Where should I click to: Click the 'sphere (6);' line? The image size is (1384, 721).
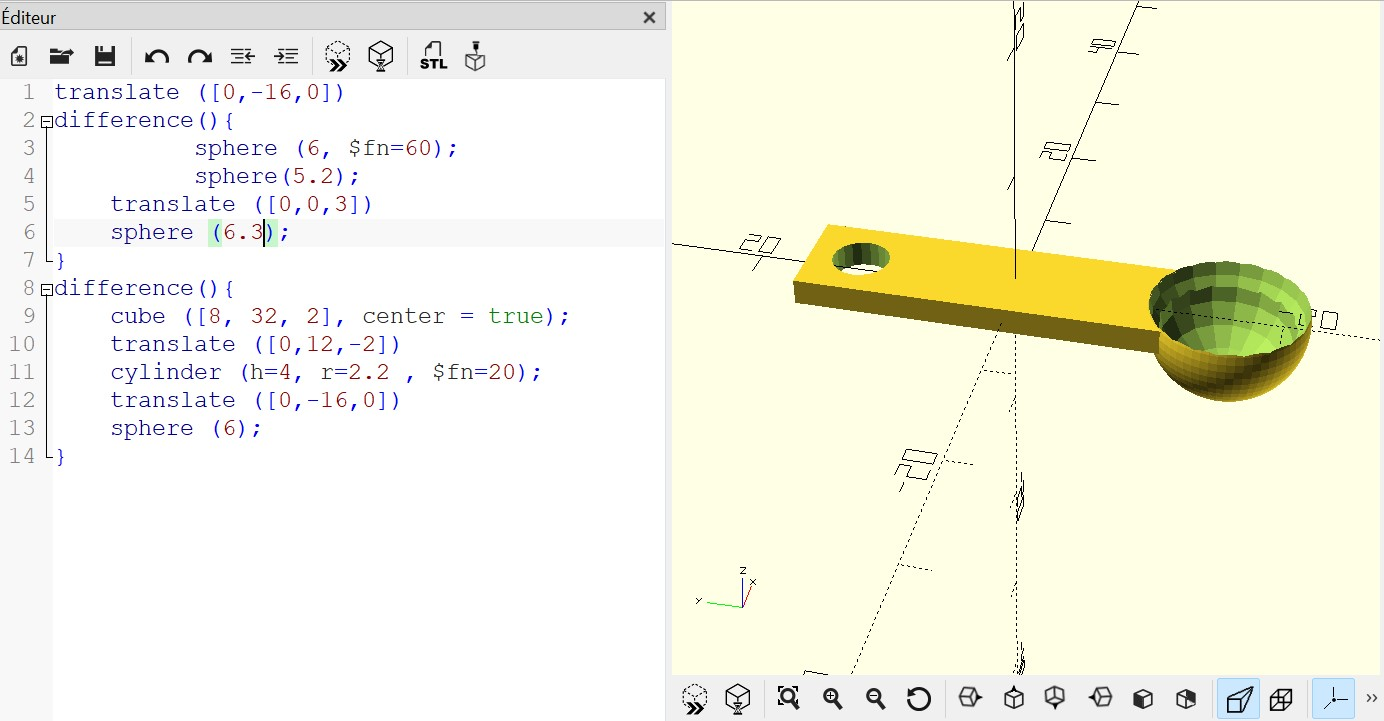tap(186, 428)
